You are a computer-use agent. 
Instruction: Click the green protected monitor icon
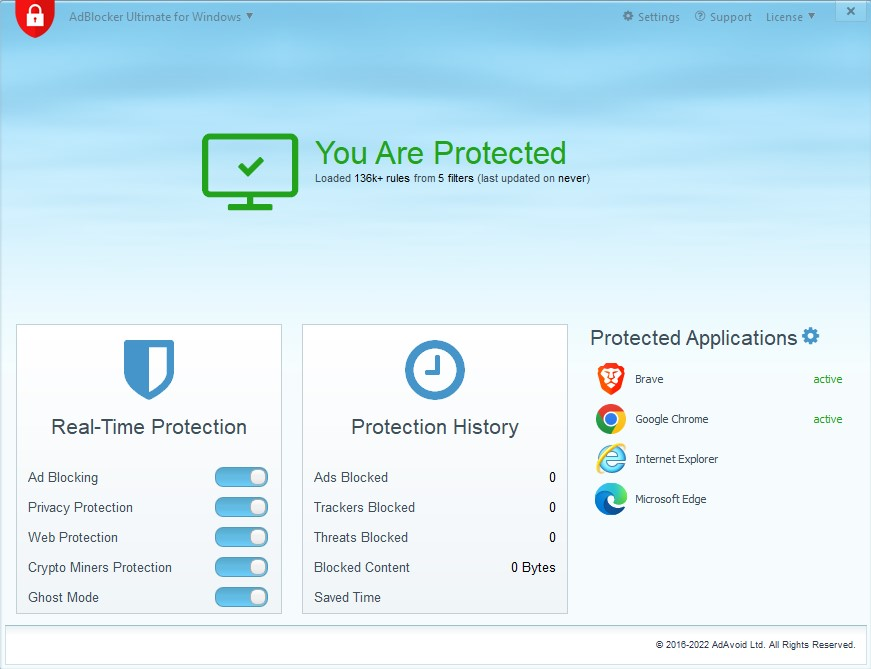[250, 172]
